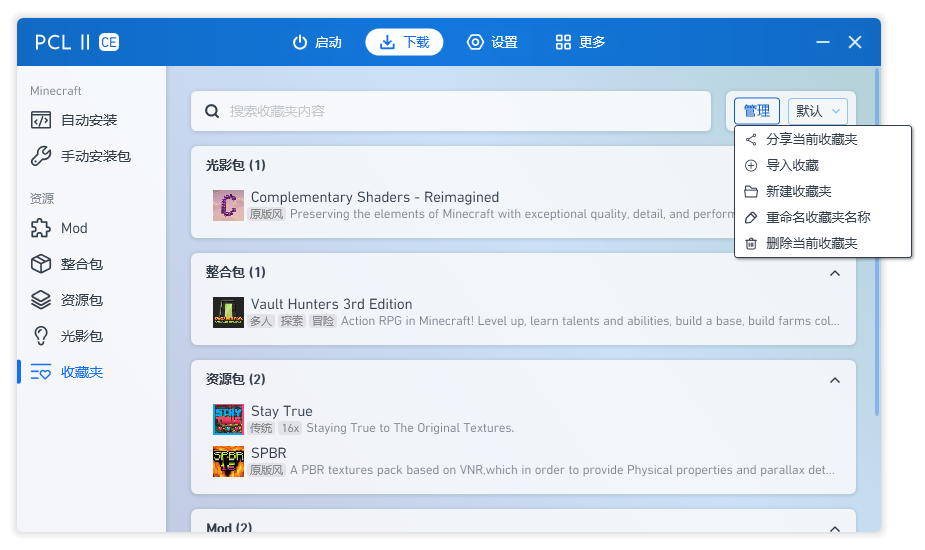Focus the 搜索收藏夹内容 search field
Screen dimensions: 925x550
tap(450, 111)
